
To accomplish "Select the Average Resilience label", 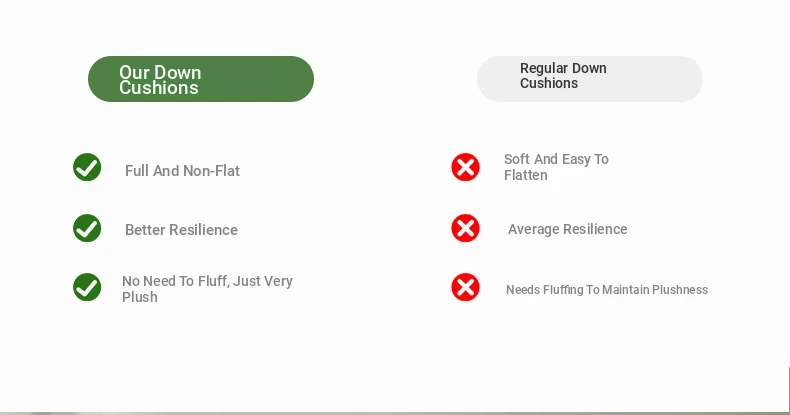I will pyautogui.click(x=568, y=229).
